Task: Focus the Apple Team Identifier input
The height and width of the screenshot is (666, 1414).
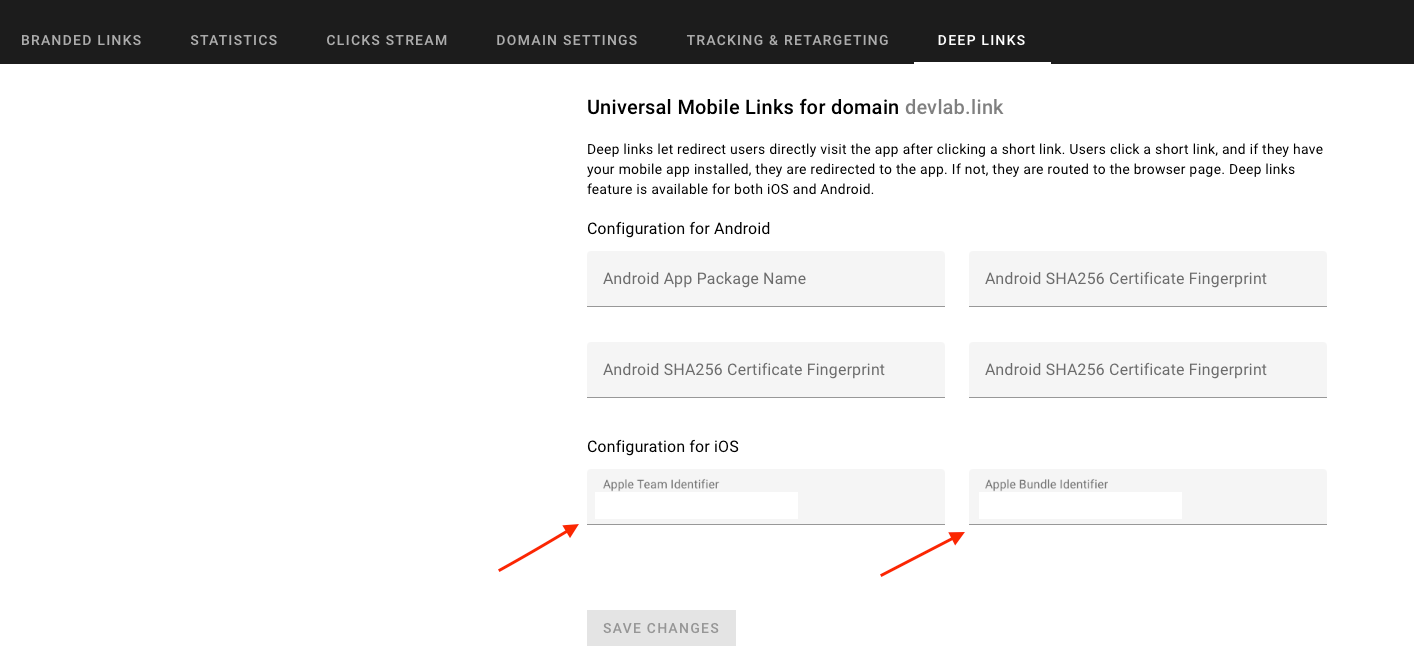Action: point(694,505)
